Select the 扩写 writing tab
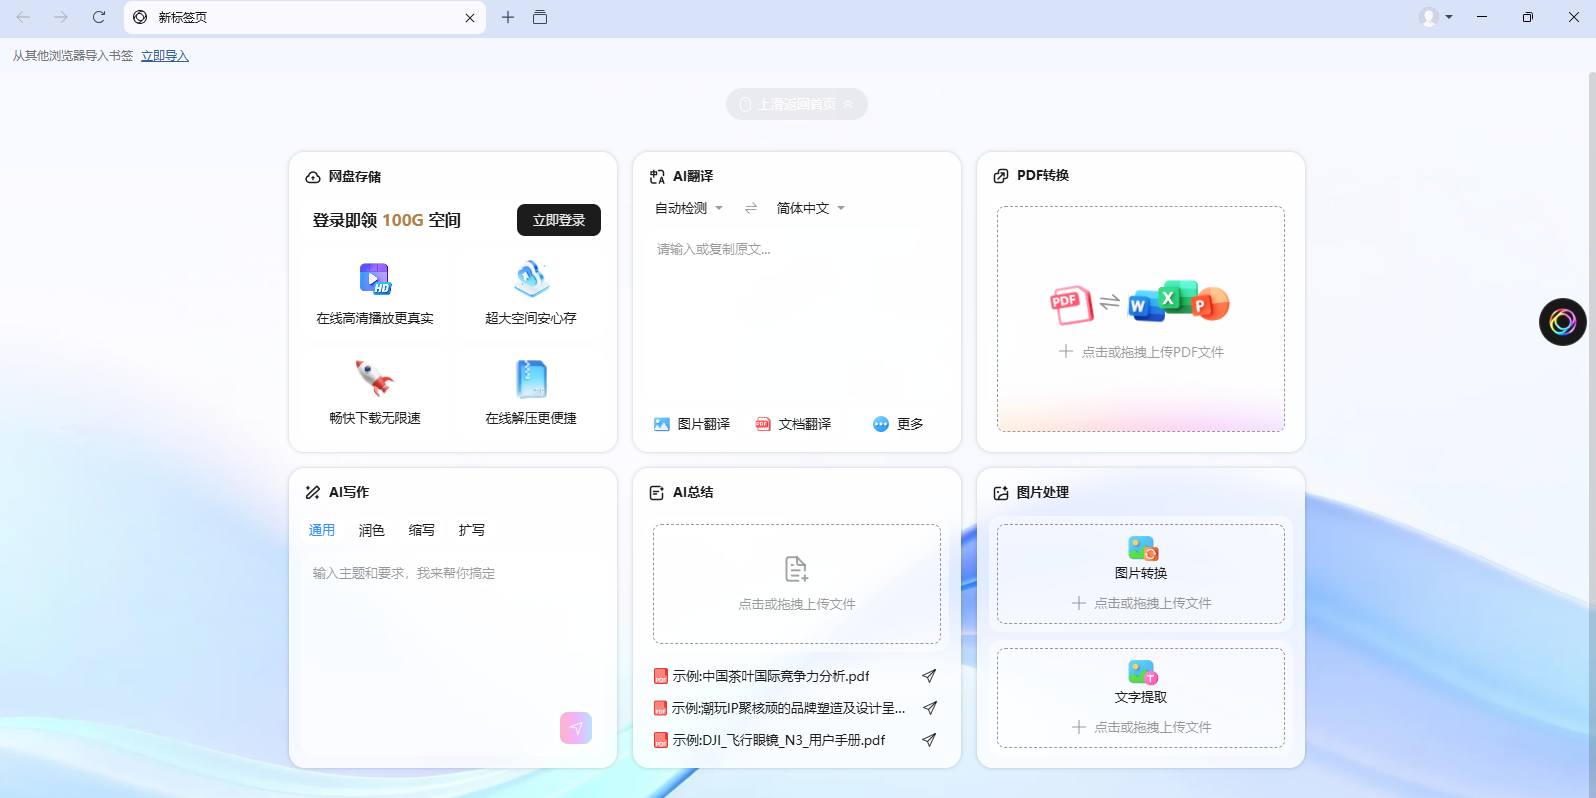Screen dimensions: 1596x798 click(472, 530)
